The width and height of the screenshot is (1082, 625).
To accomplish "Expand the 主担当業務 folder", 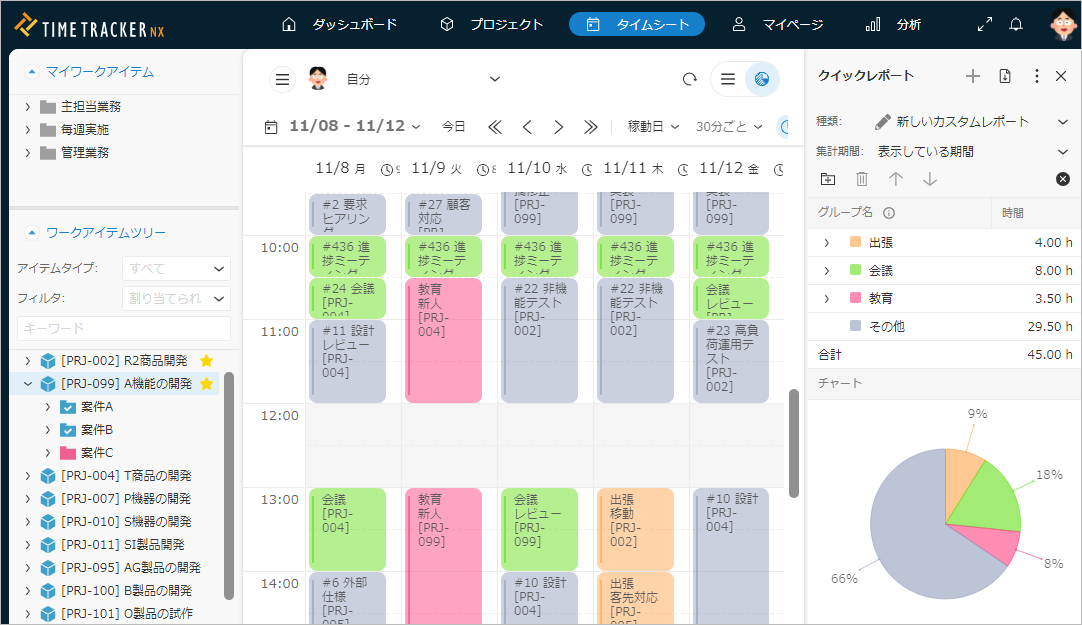I will click(28, 106).
